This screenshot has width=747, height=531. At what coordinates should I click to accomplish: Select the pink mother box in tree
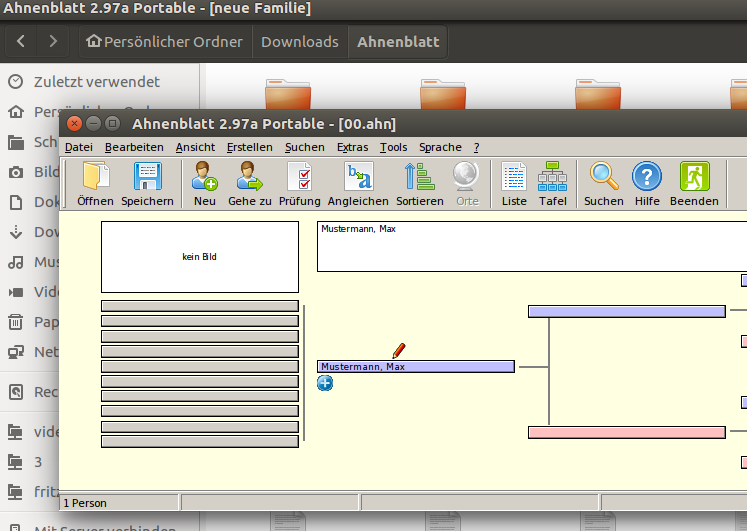coord(627,432)
